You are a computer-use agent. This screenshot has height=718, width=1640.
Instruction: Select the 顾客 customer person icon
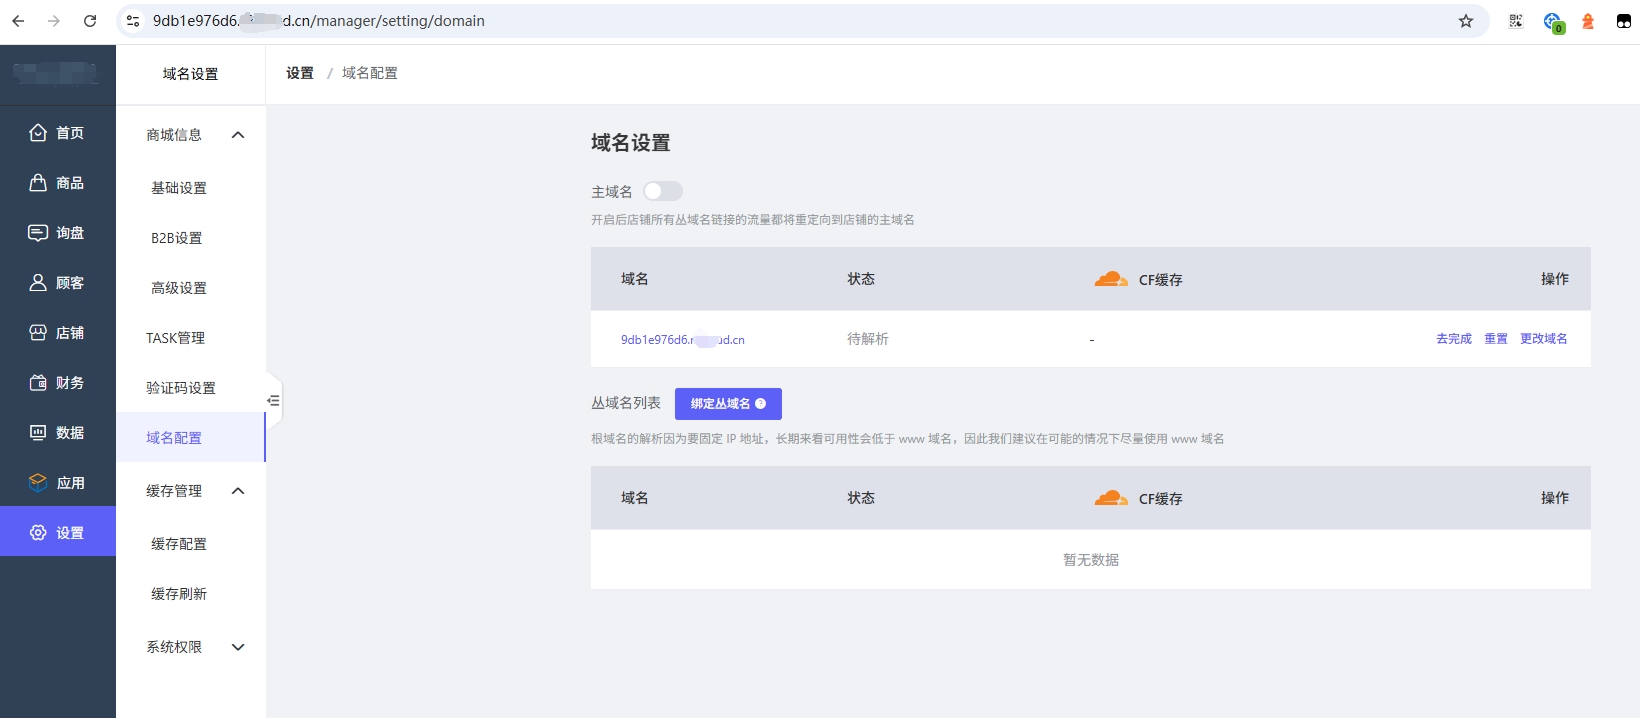pos(38,283)
